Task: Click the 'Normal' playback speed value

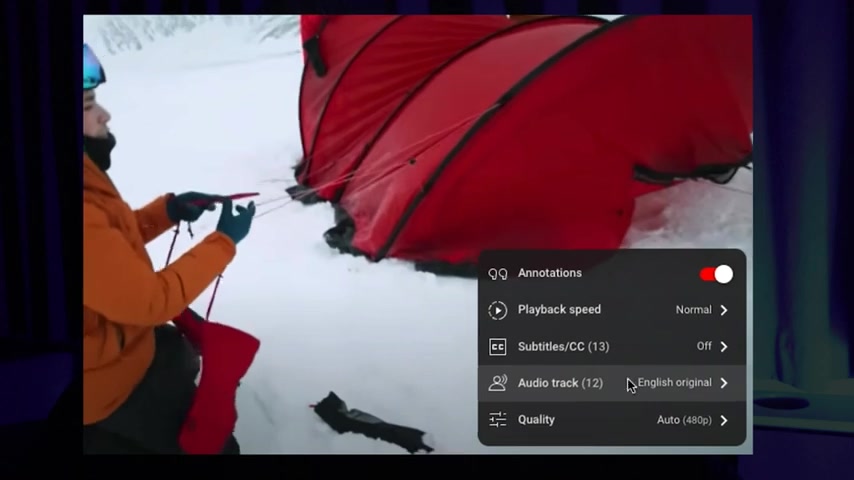Action: (693, 309)
